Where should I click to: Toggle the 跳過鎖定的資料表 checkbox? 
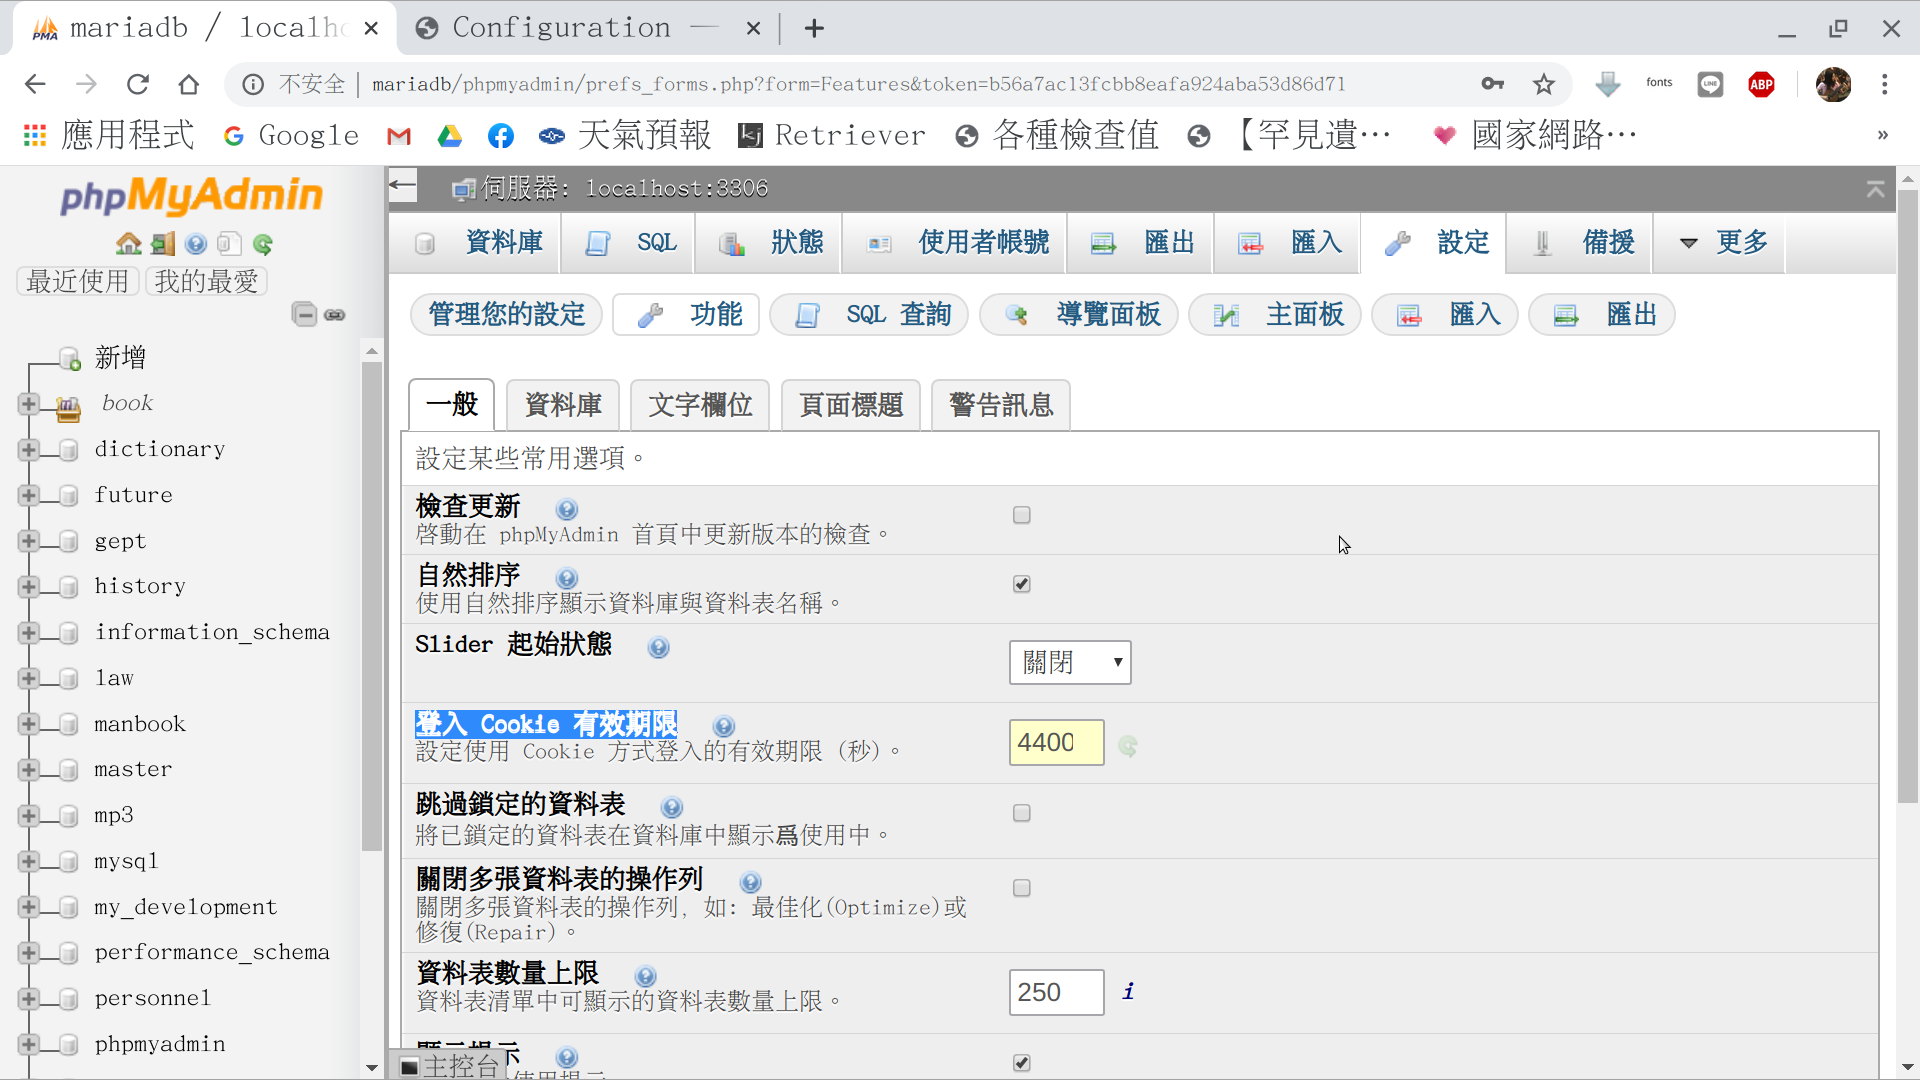1021,813
